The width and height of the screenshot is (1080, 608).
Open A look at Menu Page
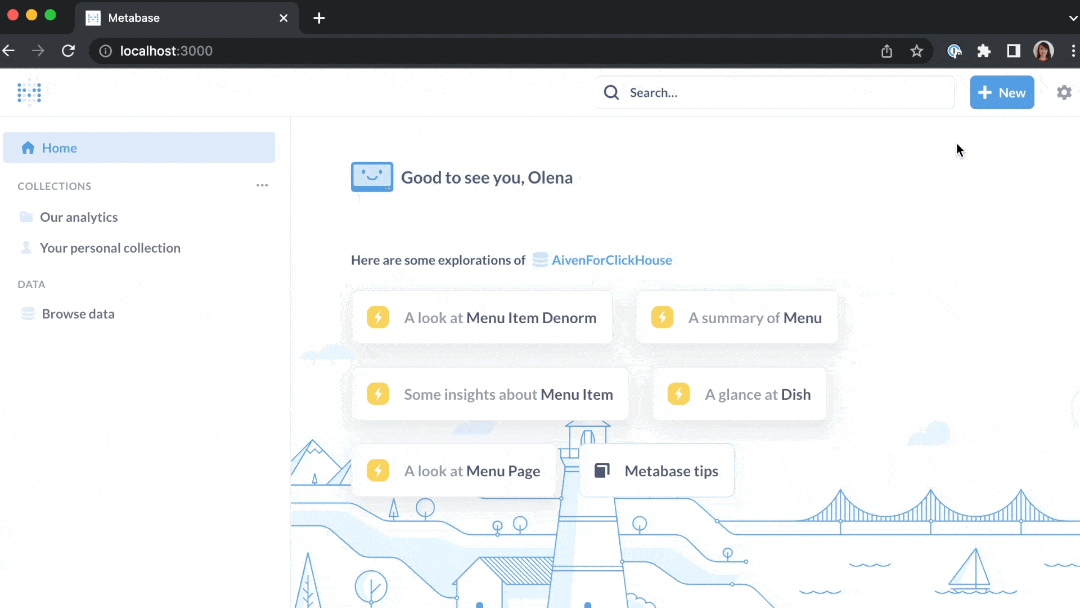coord(453,471)
